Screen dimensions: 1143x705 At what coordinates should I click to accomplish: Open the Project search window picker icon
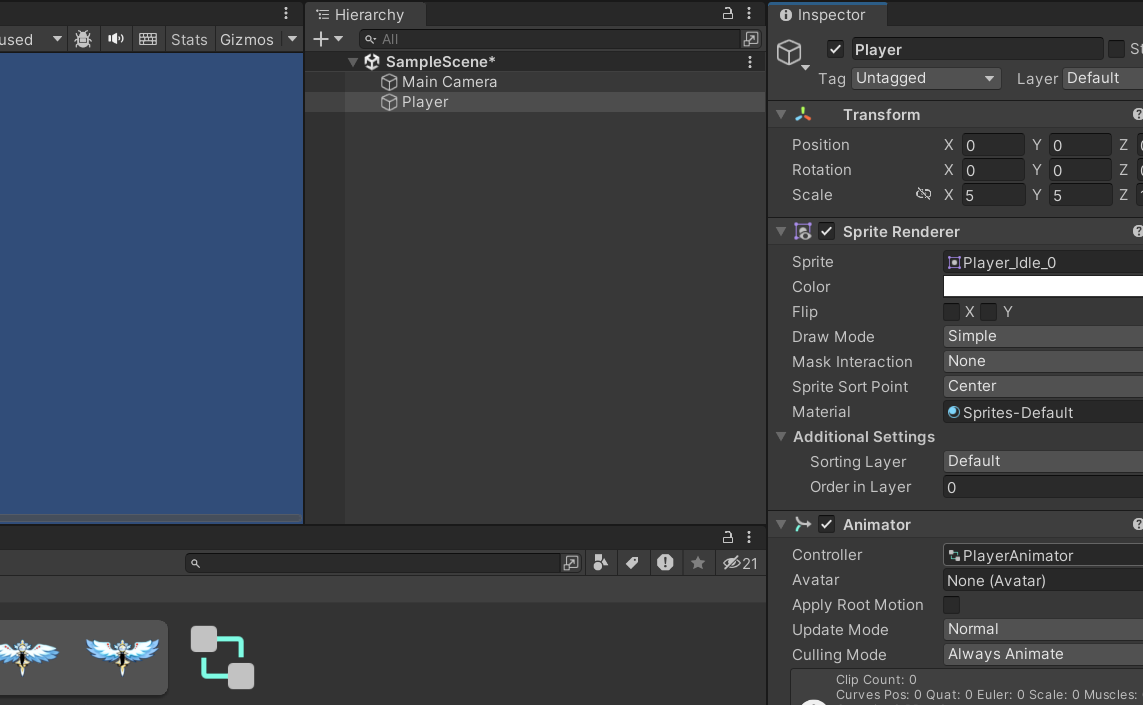571,563
